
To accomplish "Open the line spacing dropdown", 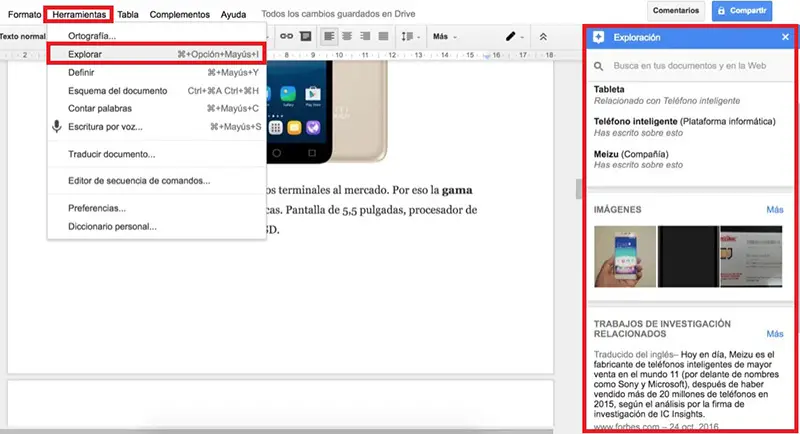I will coord(411,36).
